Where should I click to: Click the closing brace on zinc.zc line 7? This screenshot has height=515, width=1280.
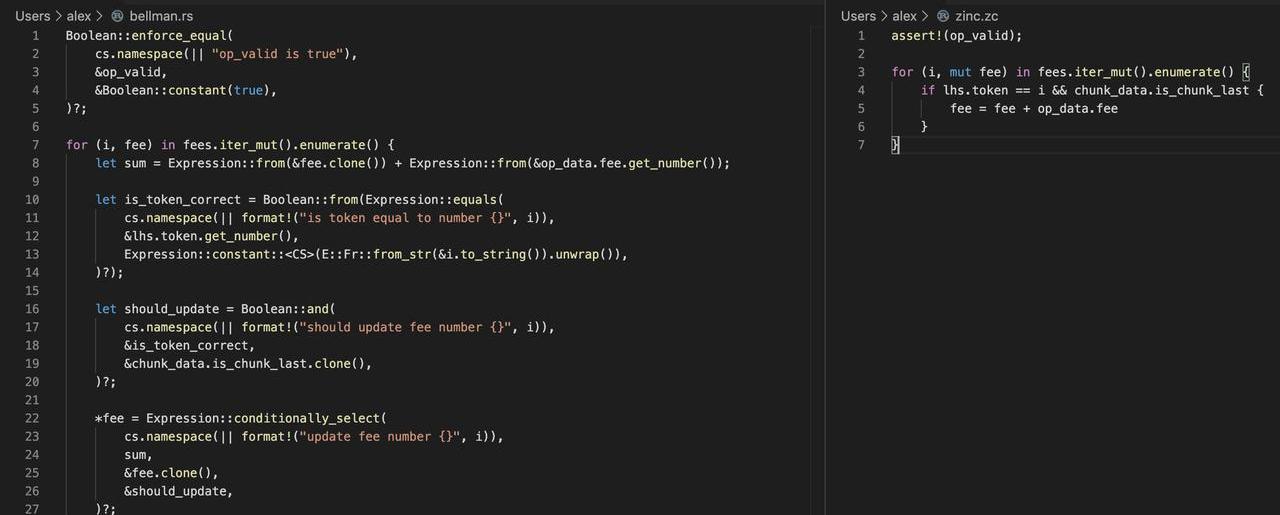pos(895,145)
